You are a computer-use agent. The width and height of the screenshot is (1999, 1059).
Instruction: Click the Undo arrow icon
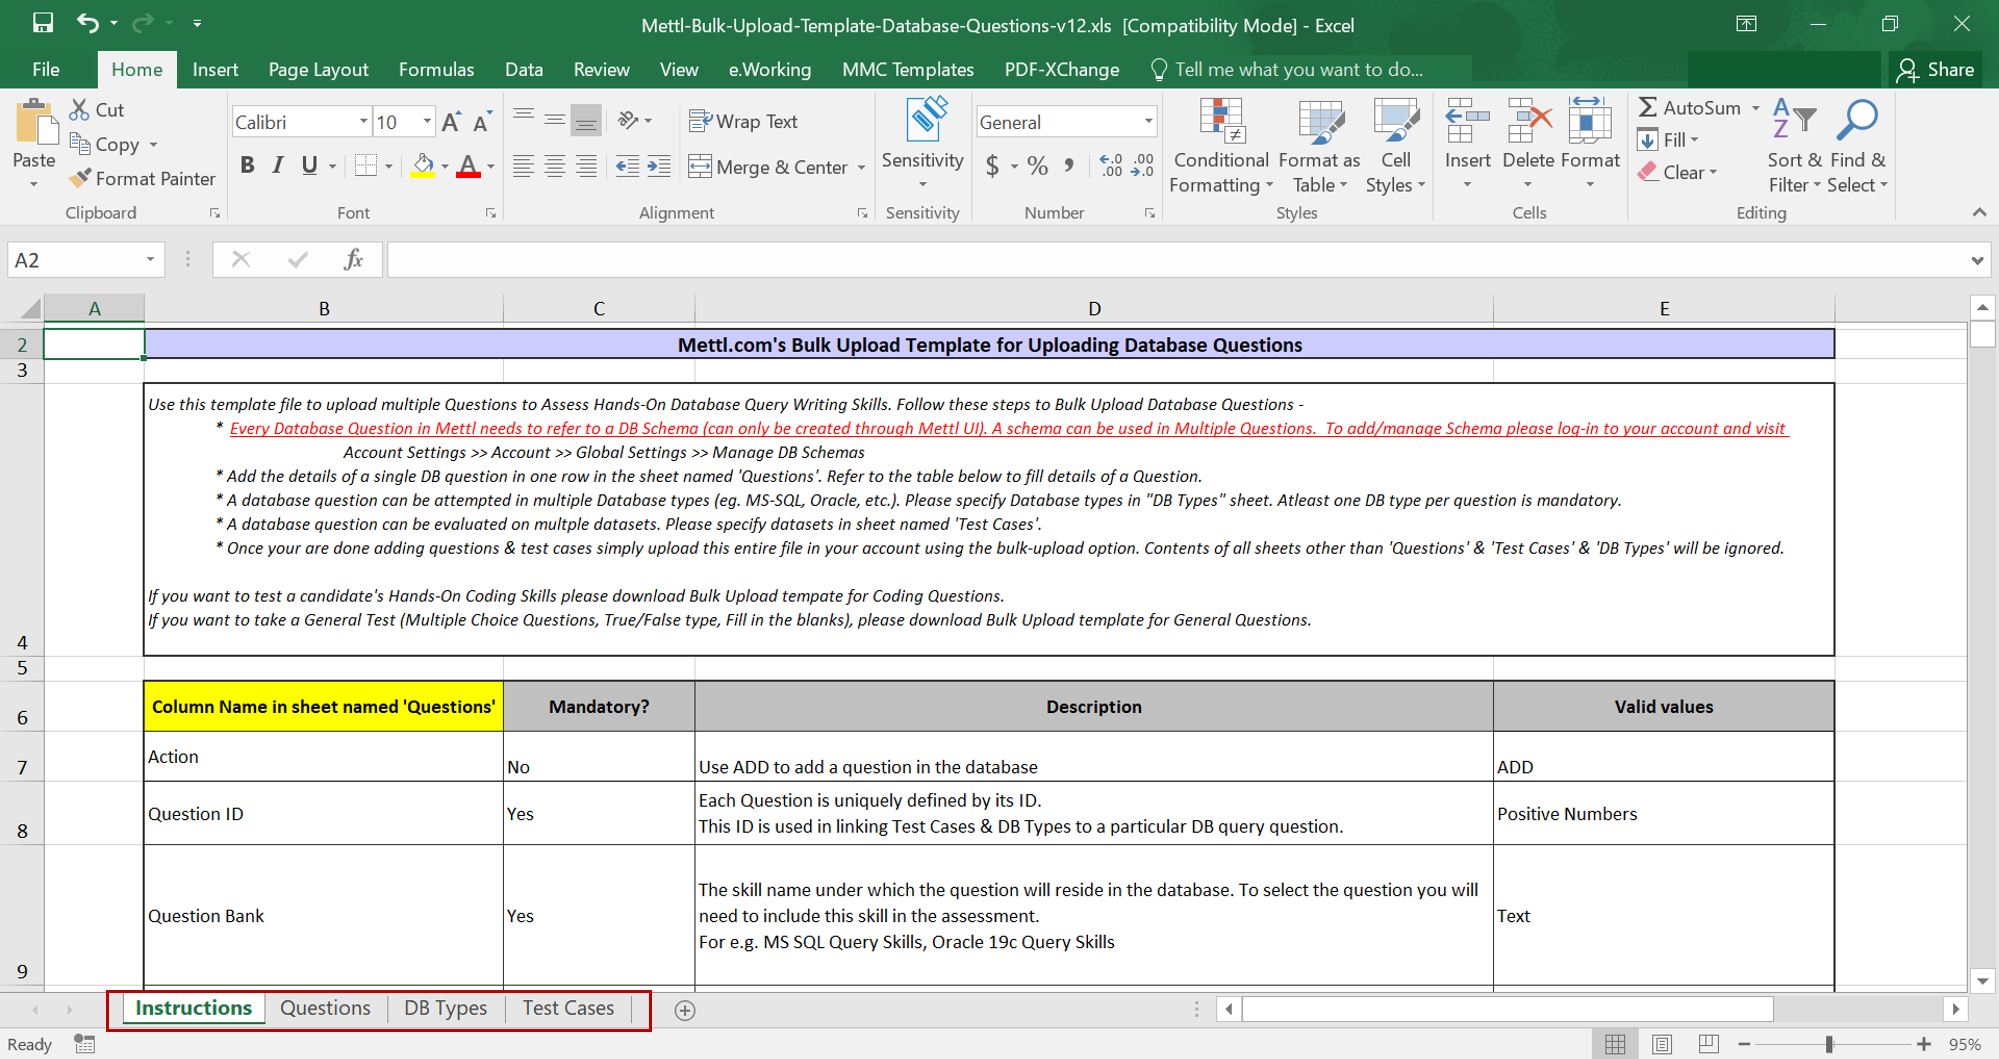[x=88, y=23]
